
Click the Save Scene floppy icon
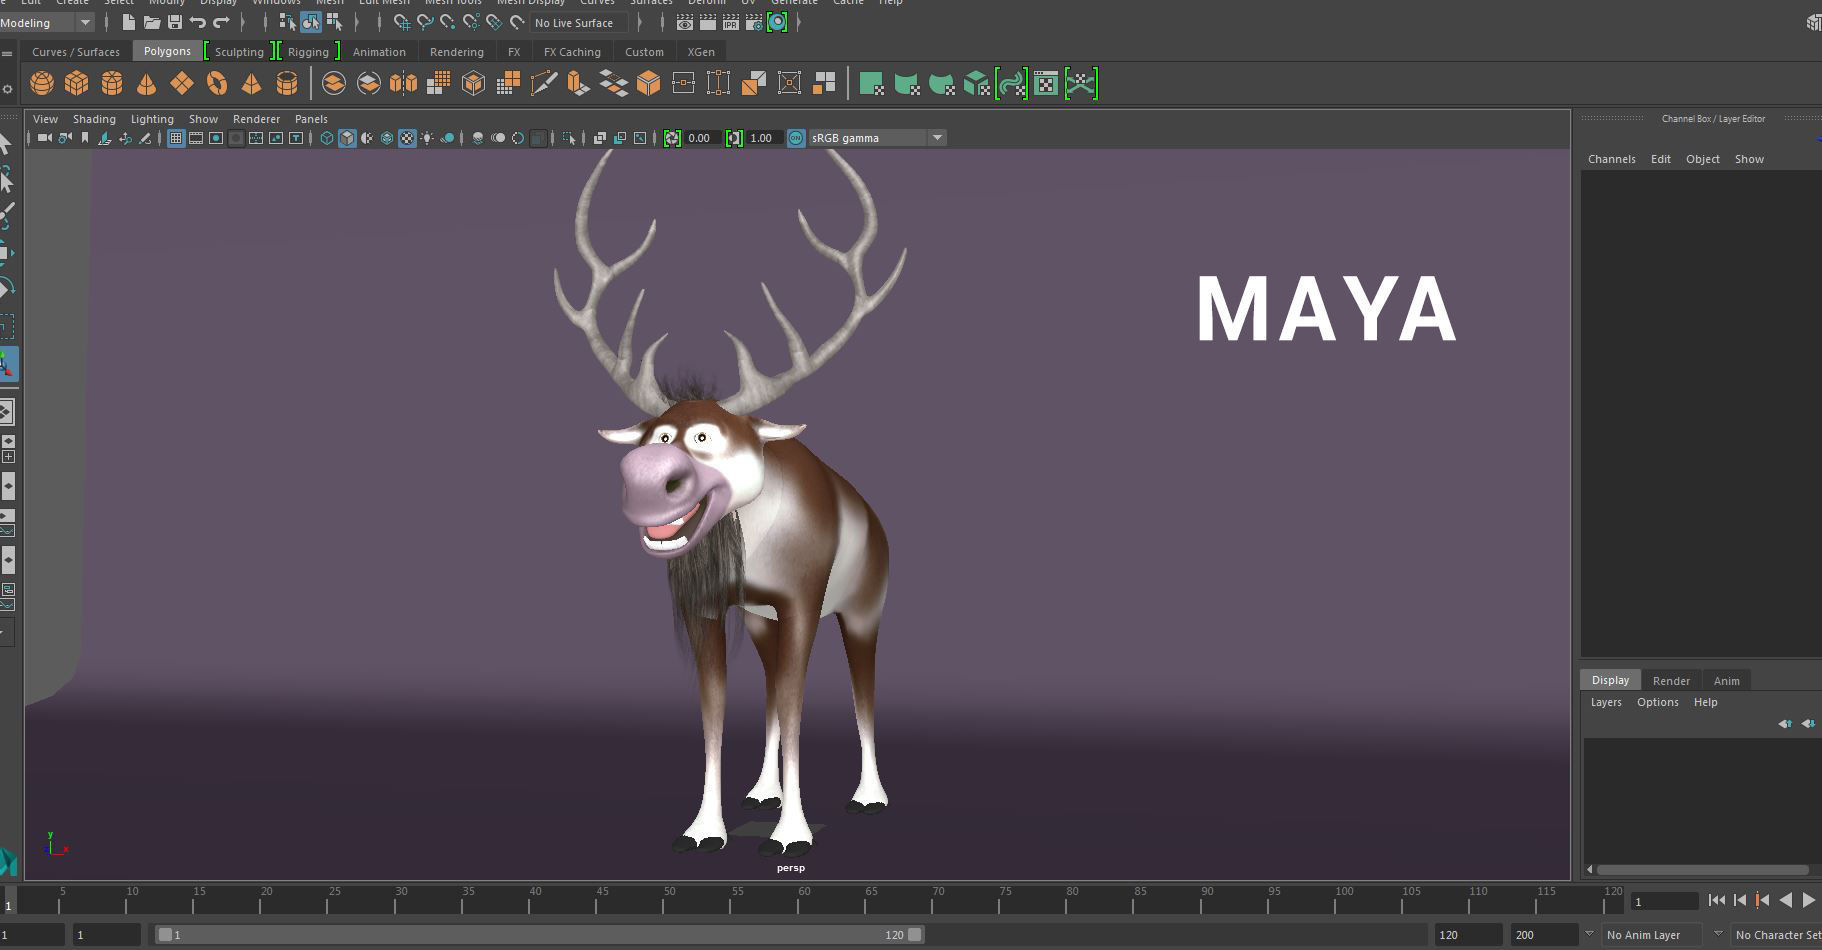click(175, 22)
